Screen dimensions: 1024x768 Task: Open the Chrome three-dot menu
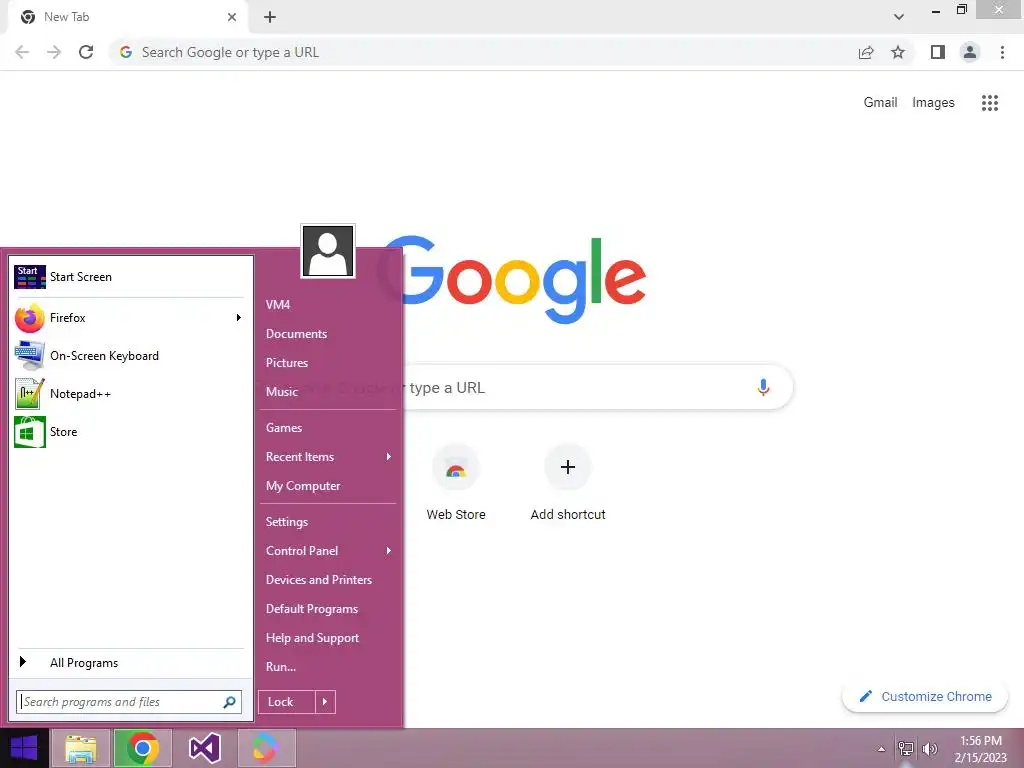(x=1002, y=52)
